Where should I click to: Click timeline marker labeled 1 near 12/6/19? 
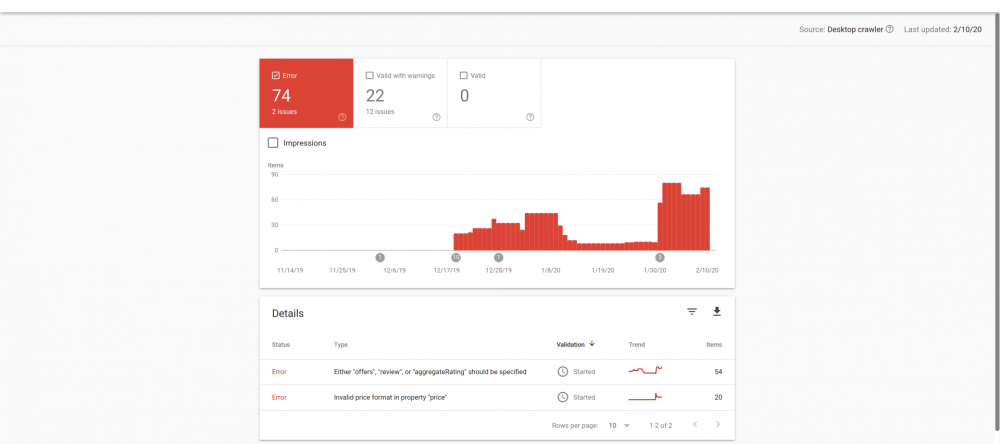click(380, 257)
